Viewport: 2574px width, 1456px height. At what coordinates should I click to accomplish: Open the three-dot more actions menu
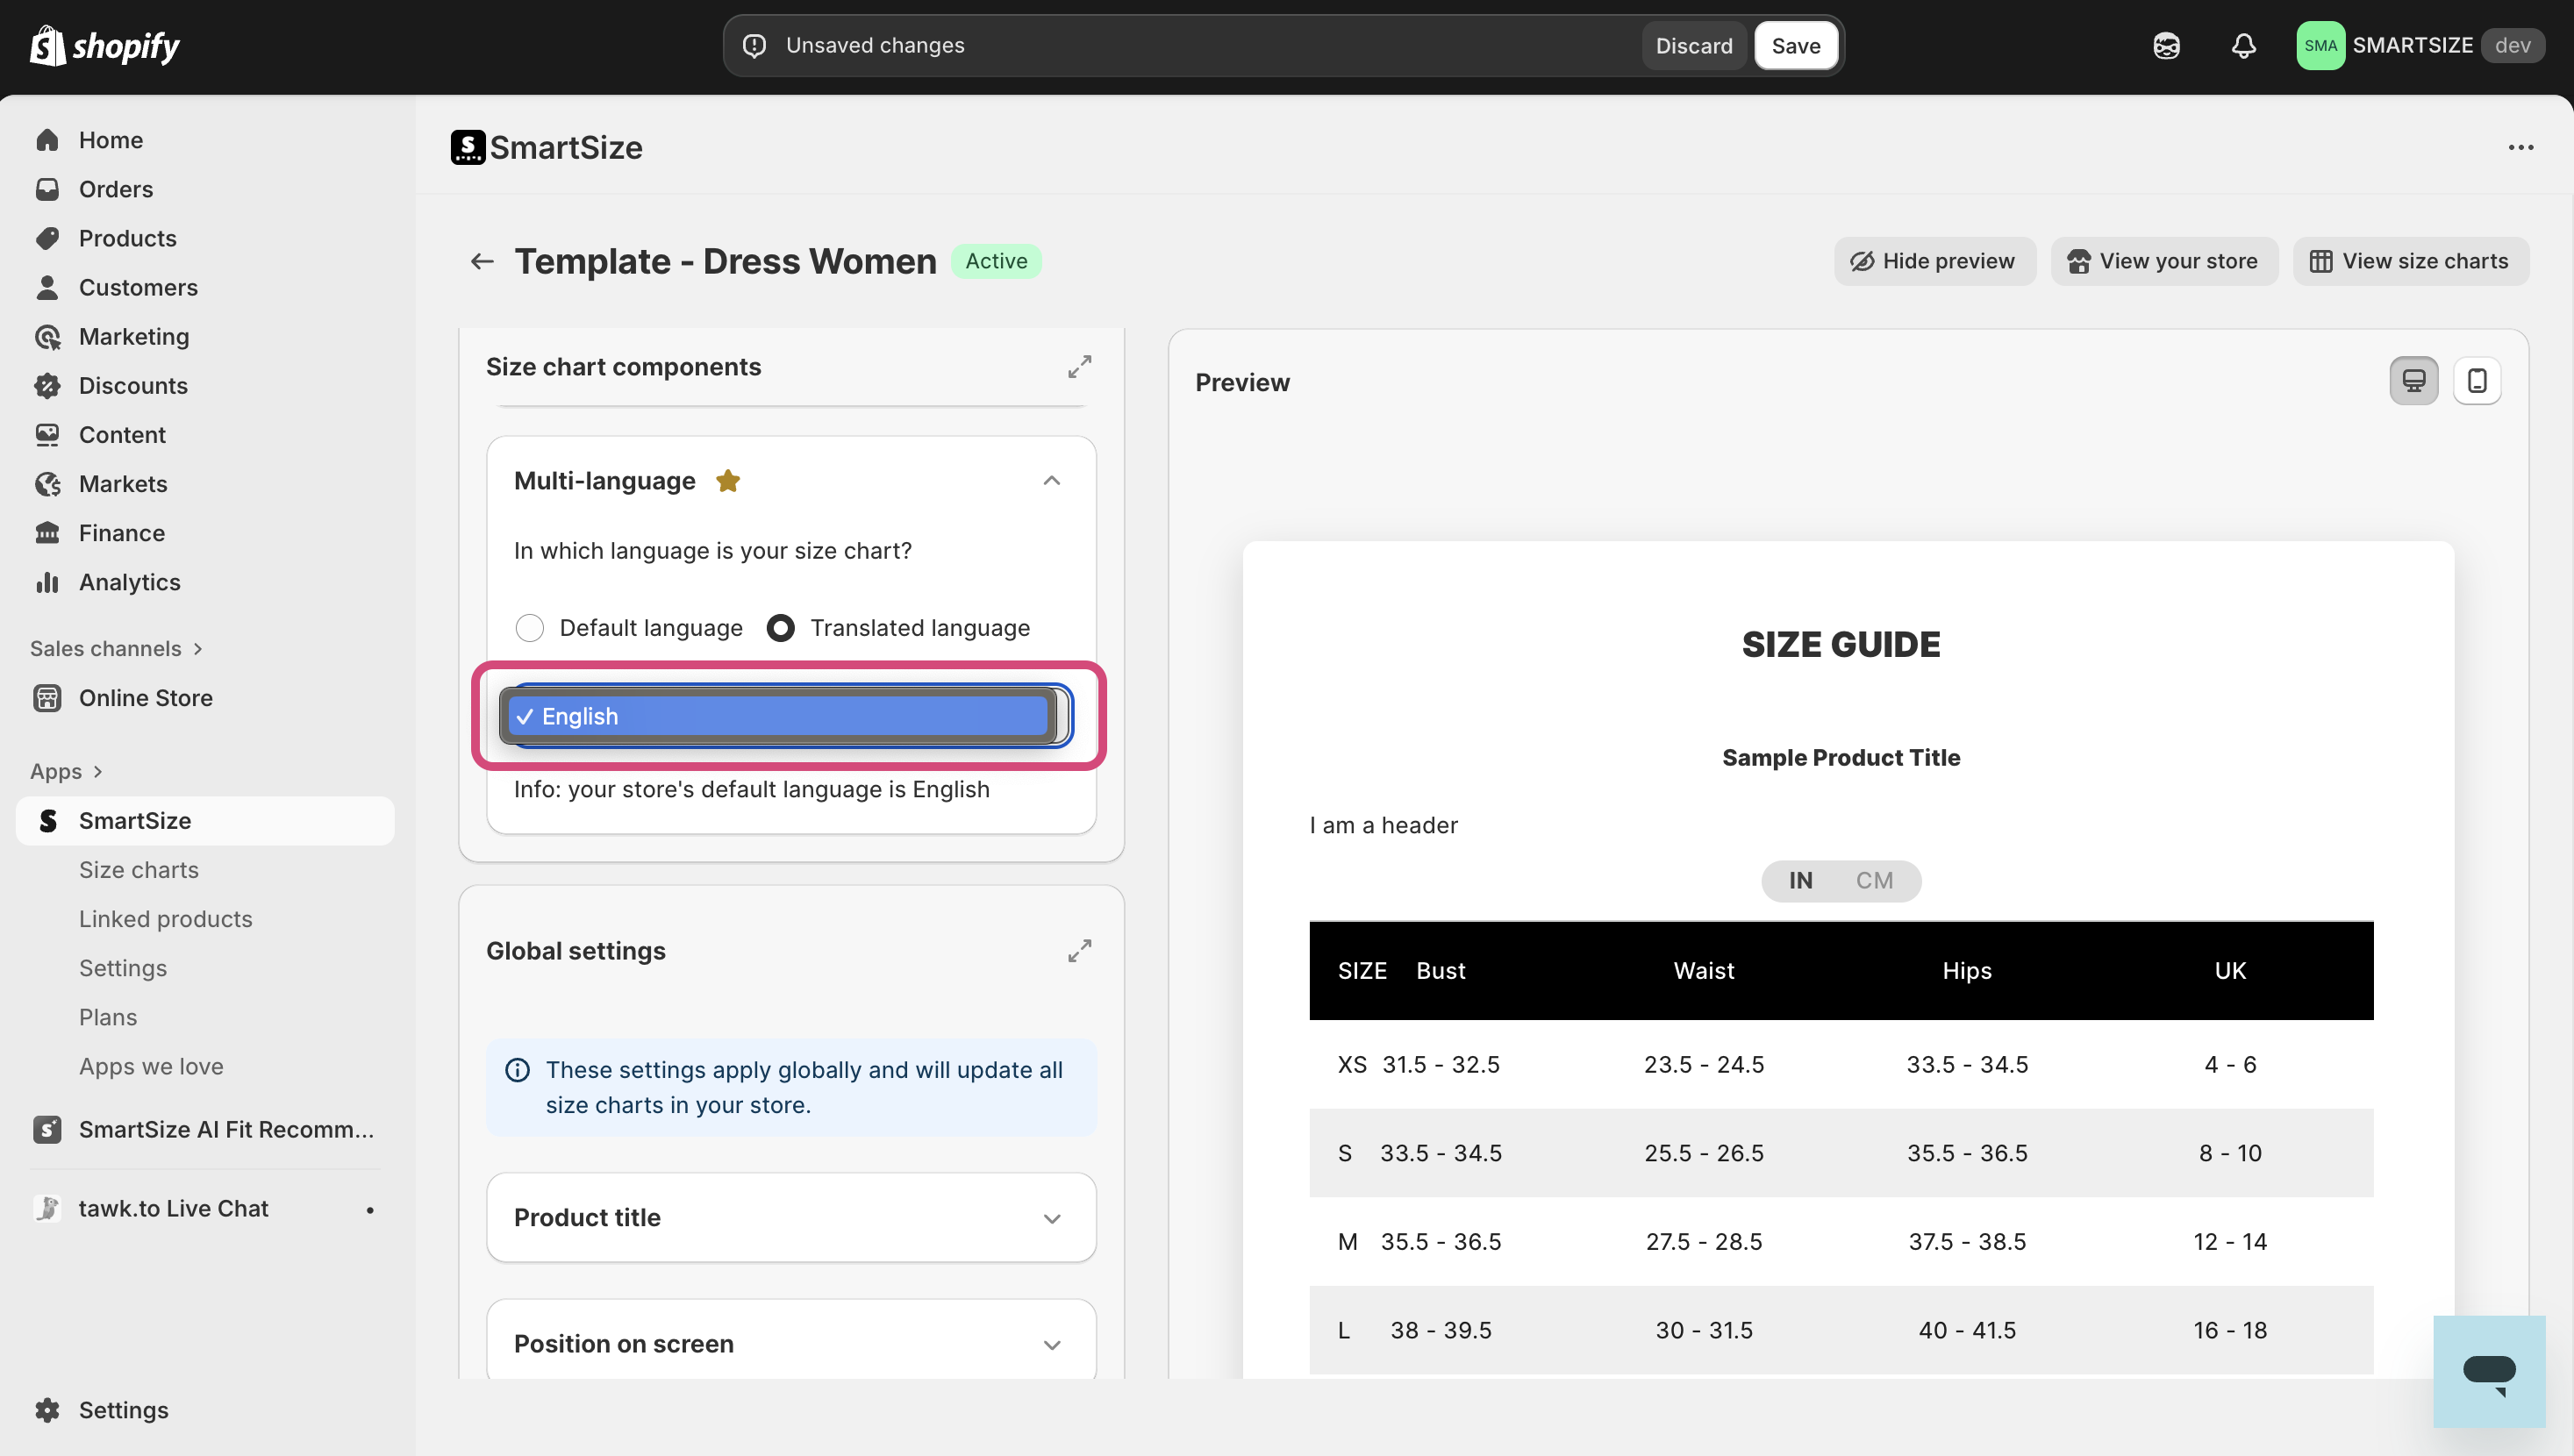[x=2520, y=148]
